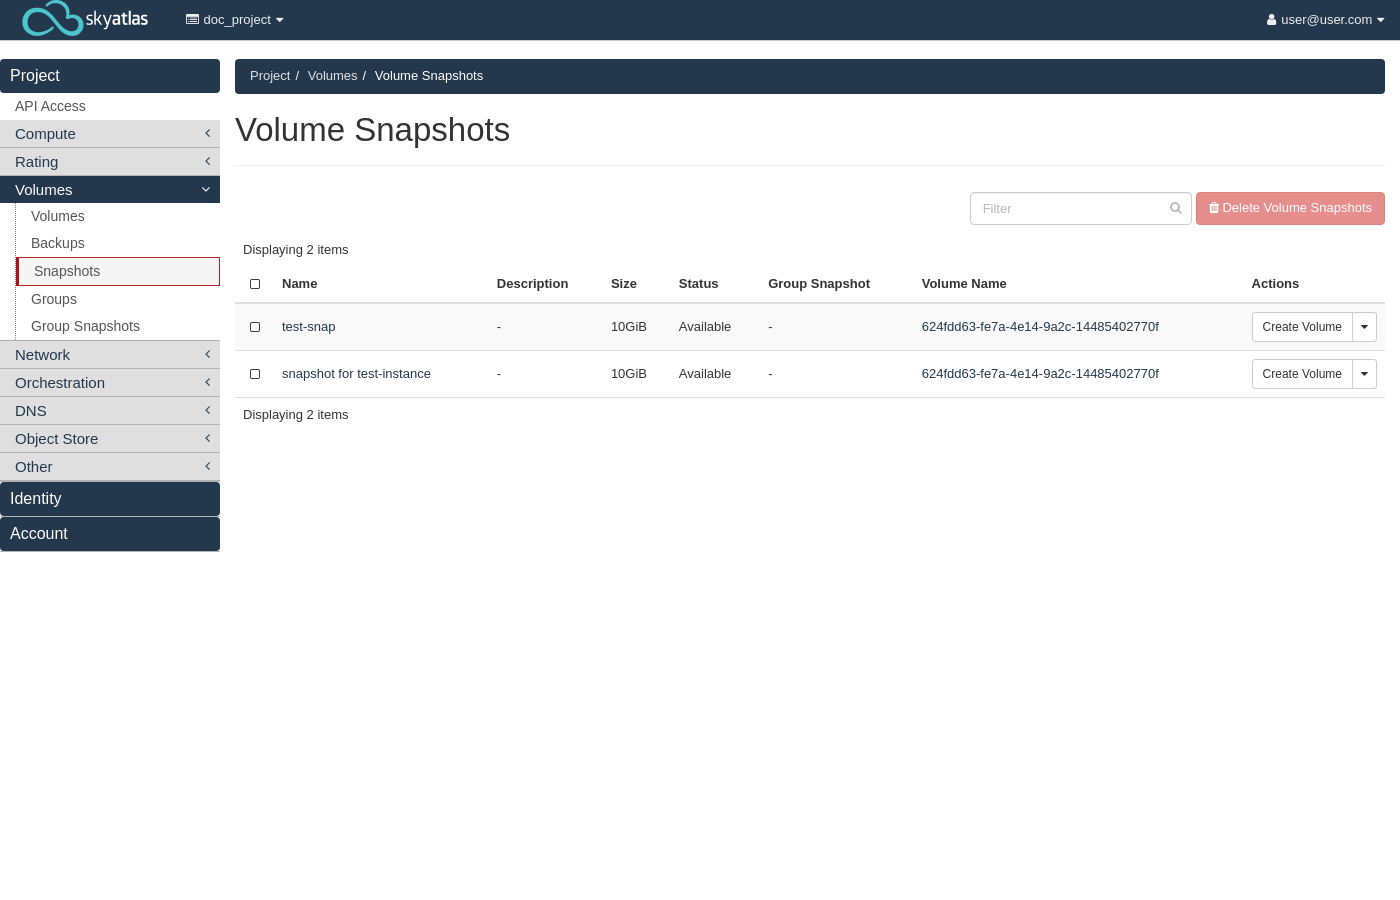Screen dimensions: 1400x900
Task: Open the doc_project project selector dropdown
Action: (235, 19)
